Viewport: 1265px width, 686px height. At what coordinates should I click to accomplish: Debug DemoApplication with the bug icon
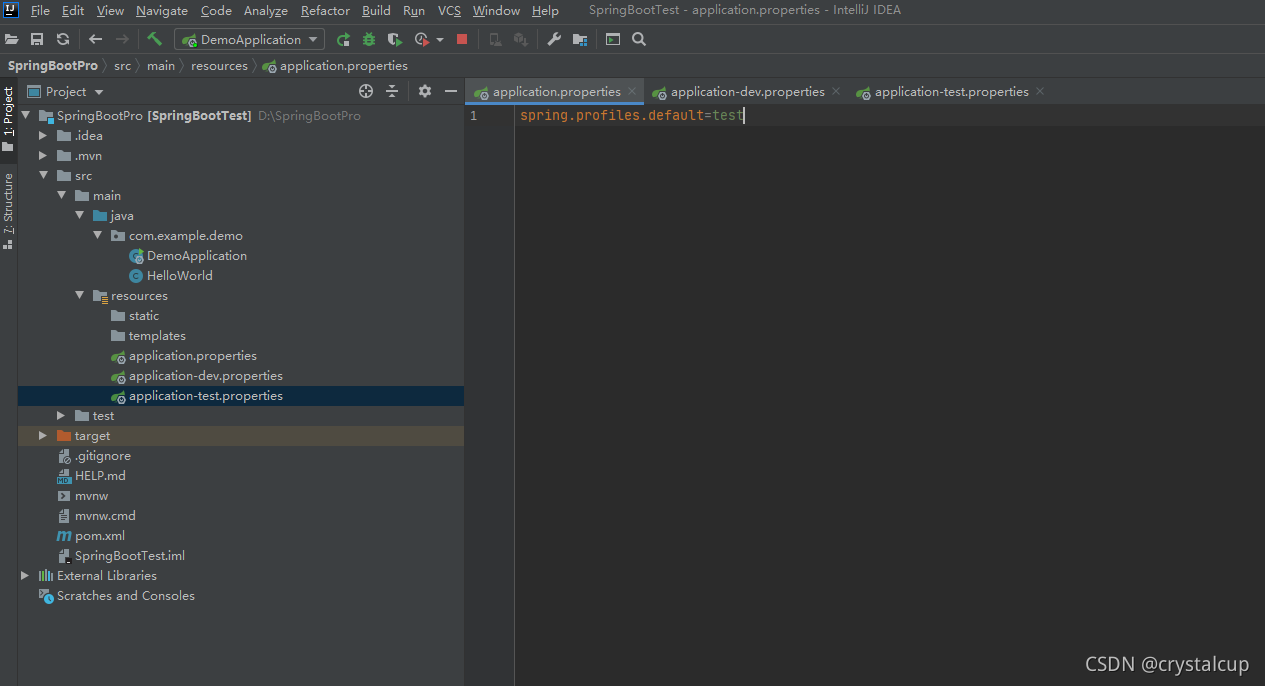[x=369, y=39]
